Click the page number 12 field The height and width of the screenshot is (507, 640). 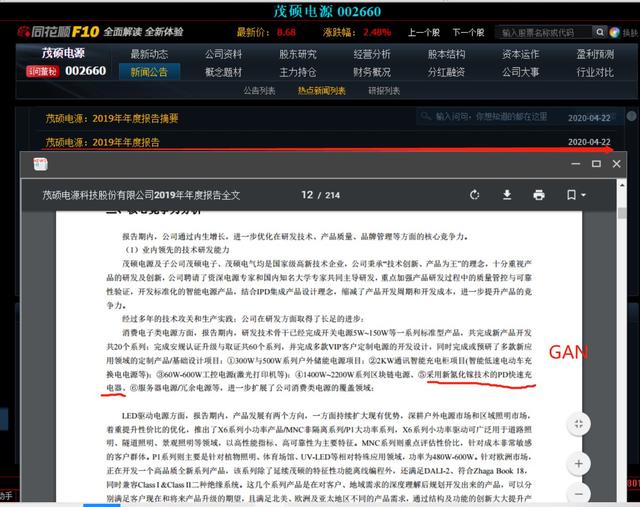click(307, 195)
